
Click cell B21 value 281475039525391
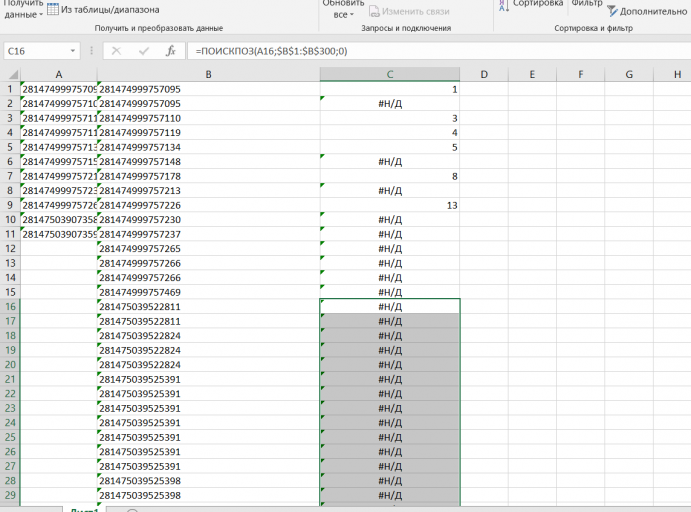208,379
